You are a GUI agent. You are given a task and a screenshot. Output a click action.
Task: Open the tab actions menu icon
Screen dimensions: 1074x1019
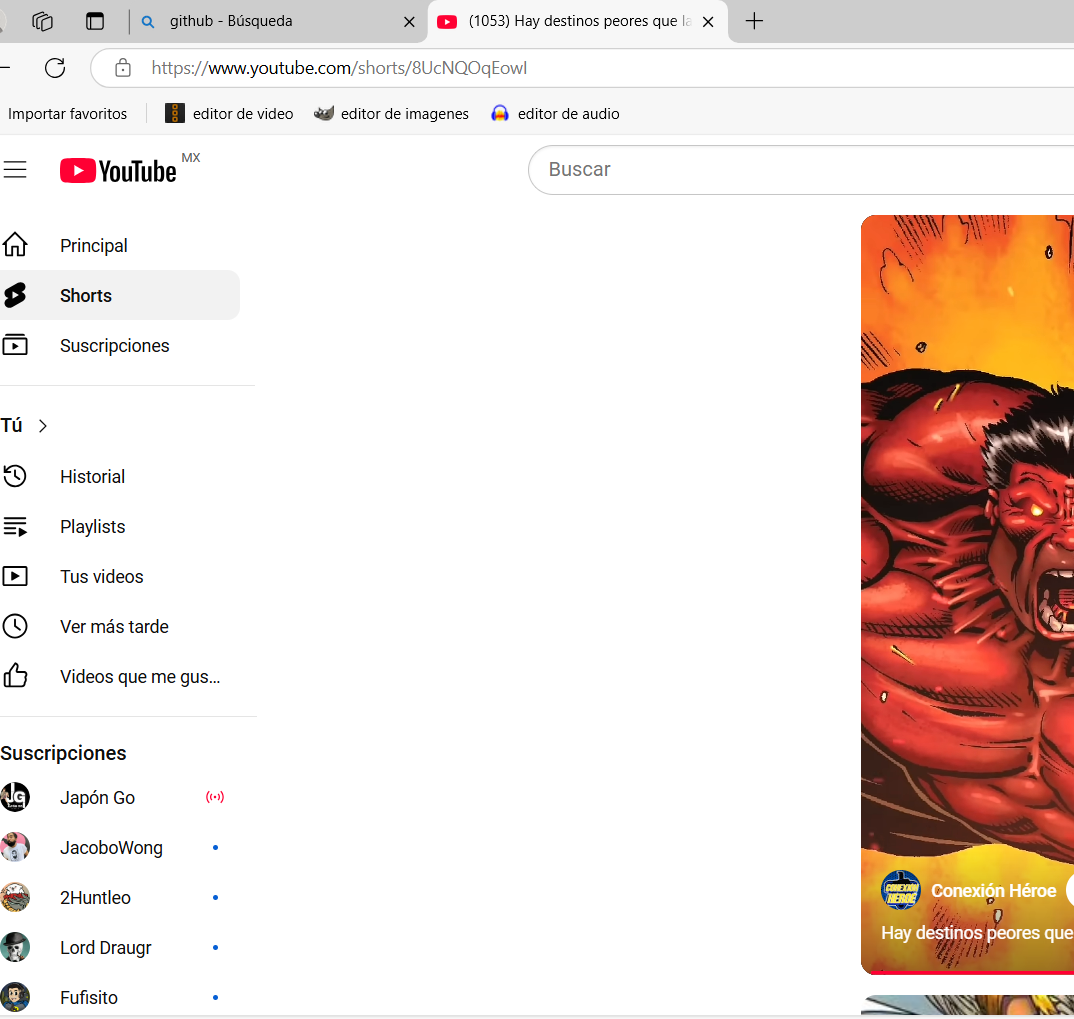pyautogui.click(x=95, y=21)
